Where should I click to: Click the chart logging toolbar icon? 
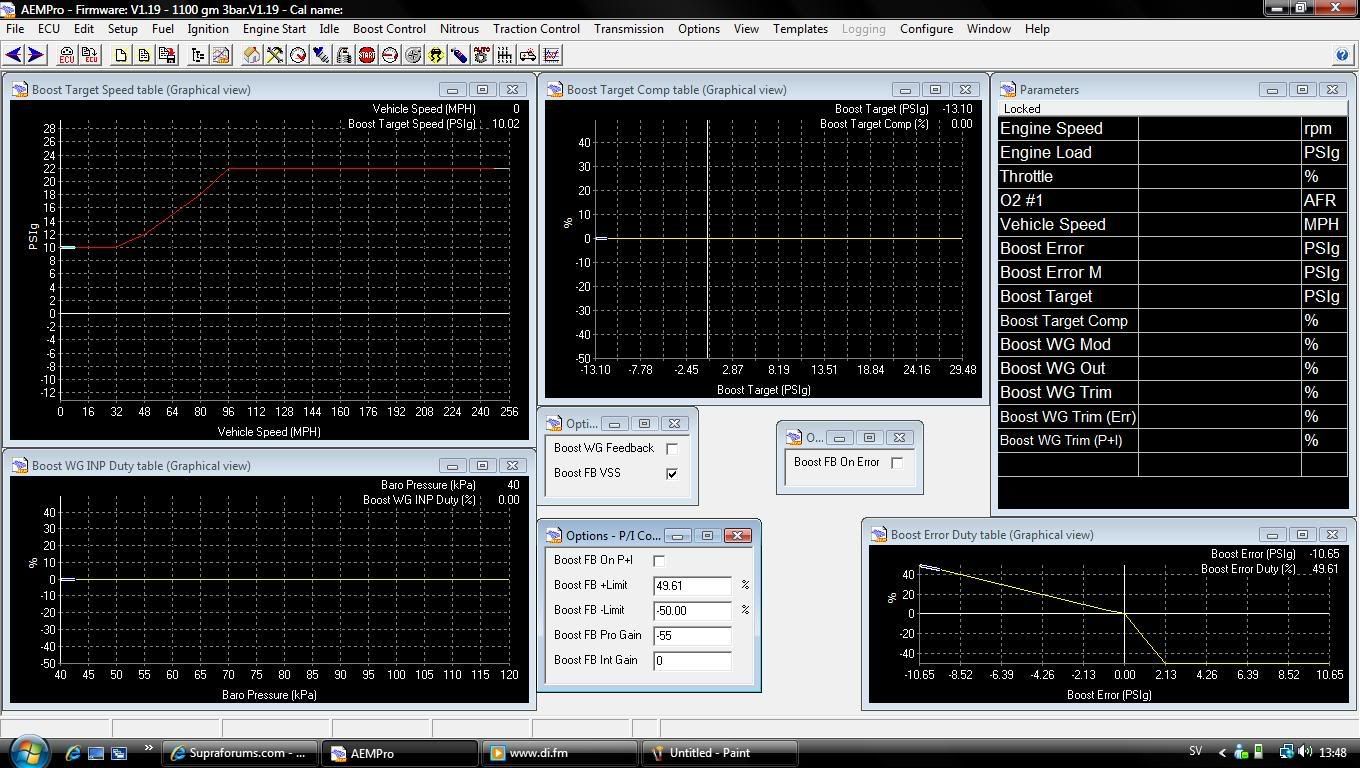pyautogui.click(x=551, y=55)
